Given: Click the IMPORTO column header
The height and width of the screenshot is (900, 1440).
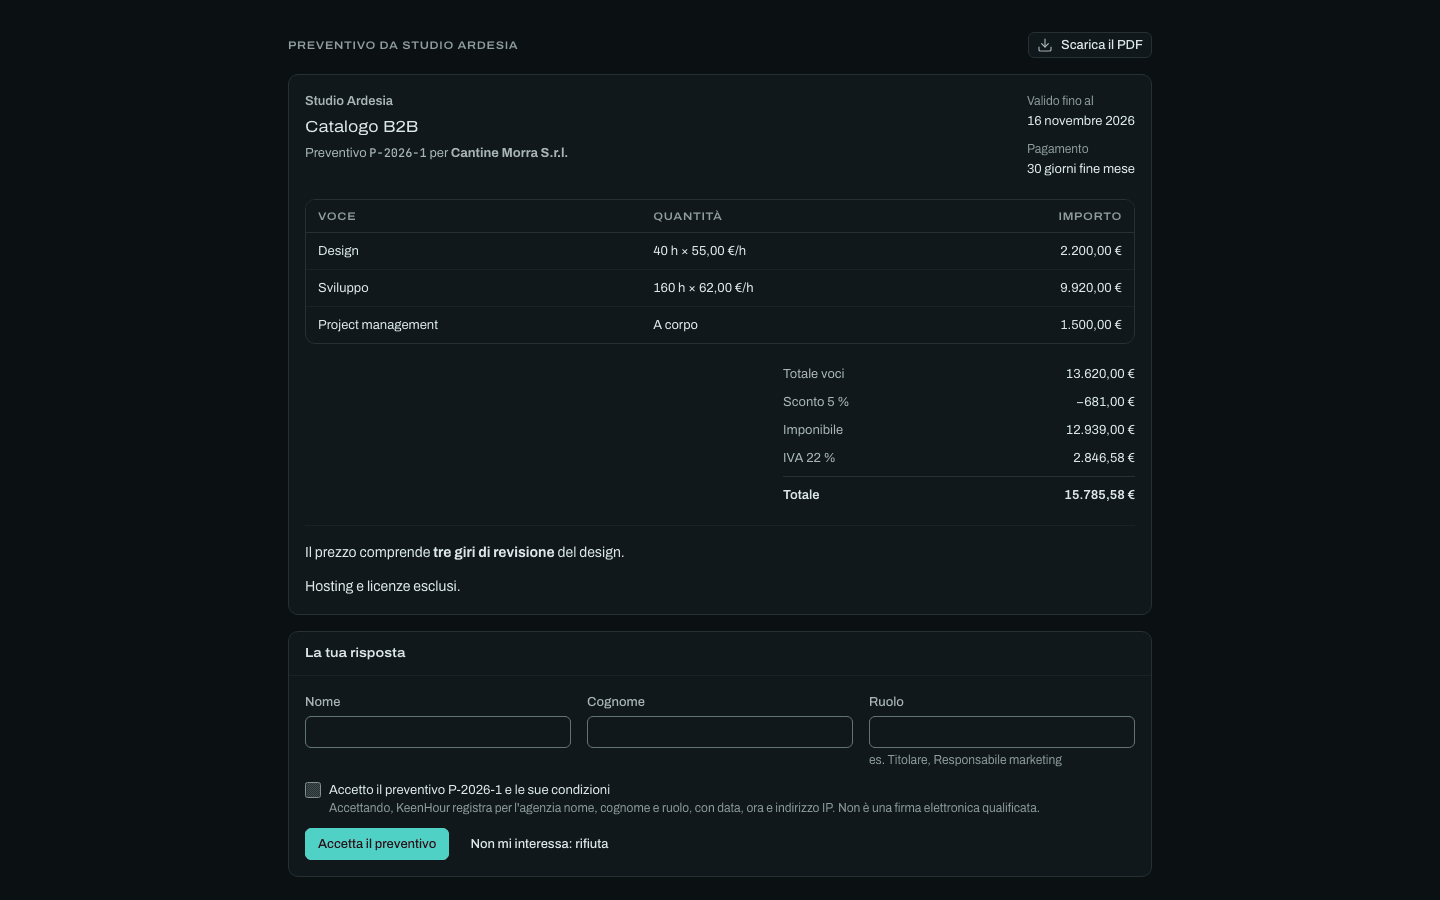Looking at the screenshot, I should coord(1090,216).
